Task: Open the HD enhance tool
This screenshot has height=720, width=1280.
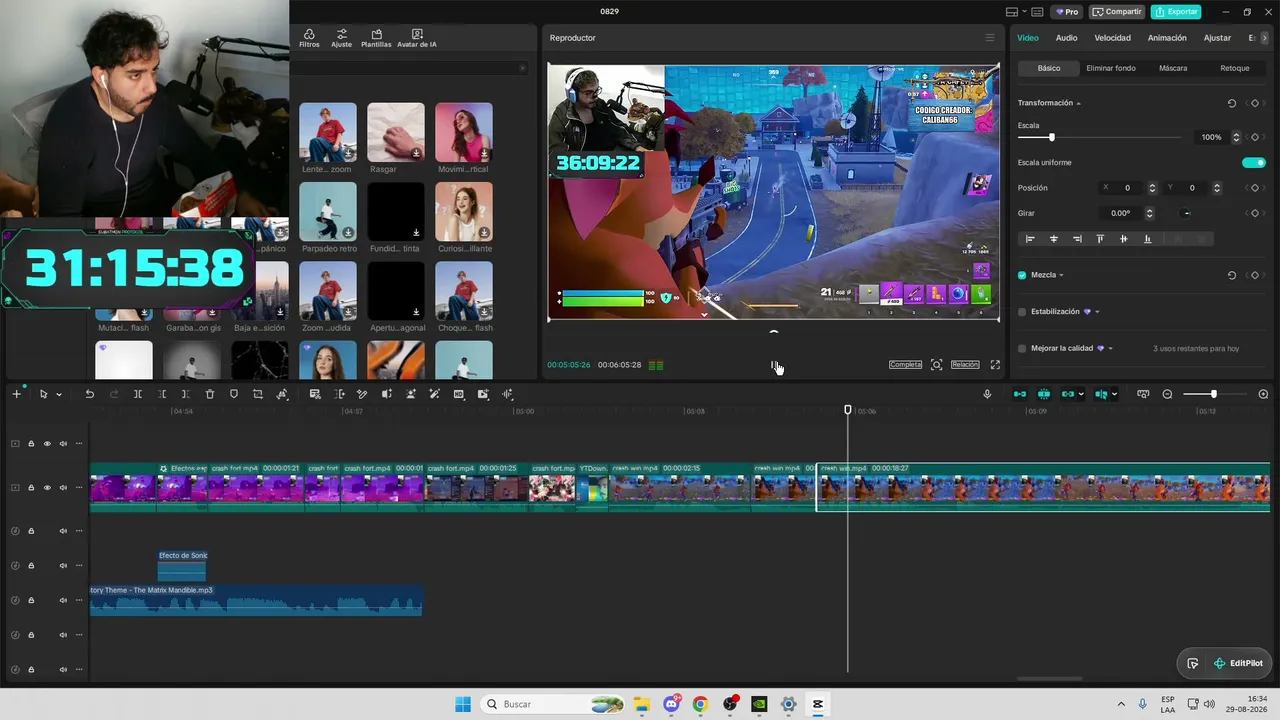Action: (459, 394)
